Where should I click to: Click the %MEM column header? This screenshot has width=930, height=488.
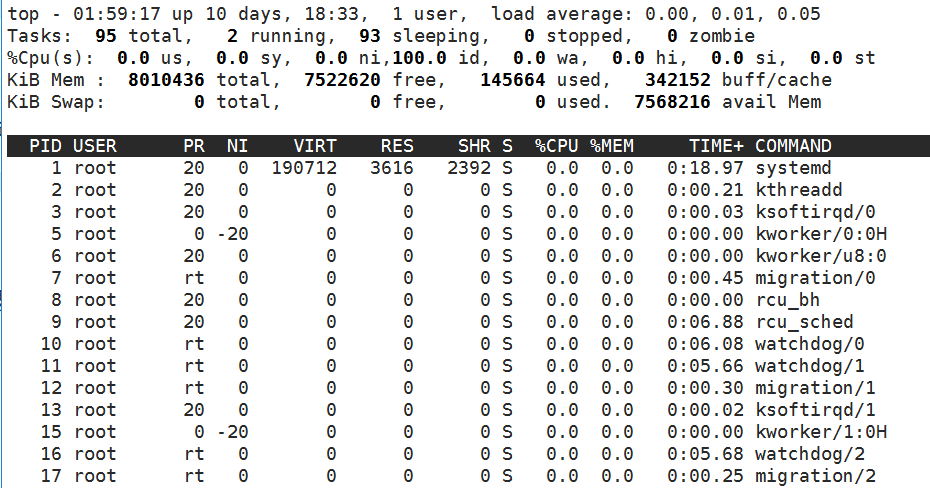611,146
